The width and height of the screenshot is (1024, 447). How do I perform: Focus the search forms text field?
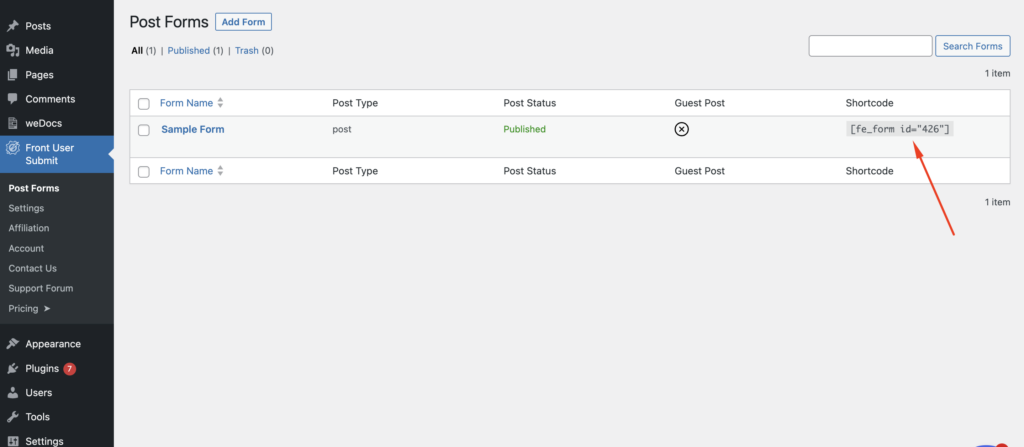click(x=870, y=46)
